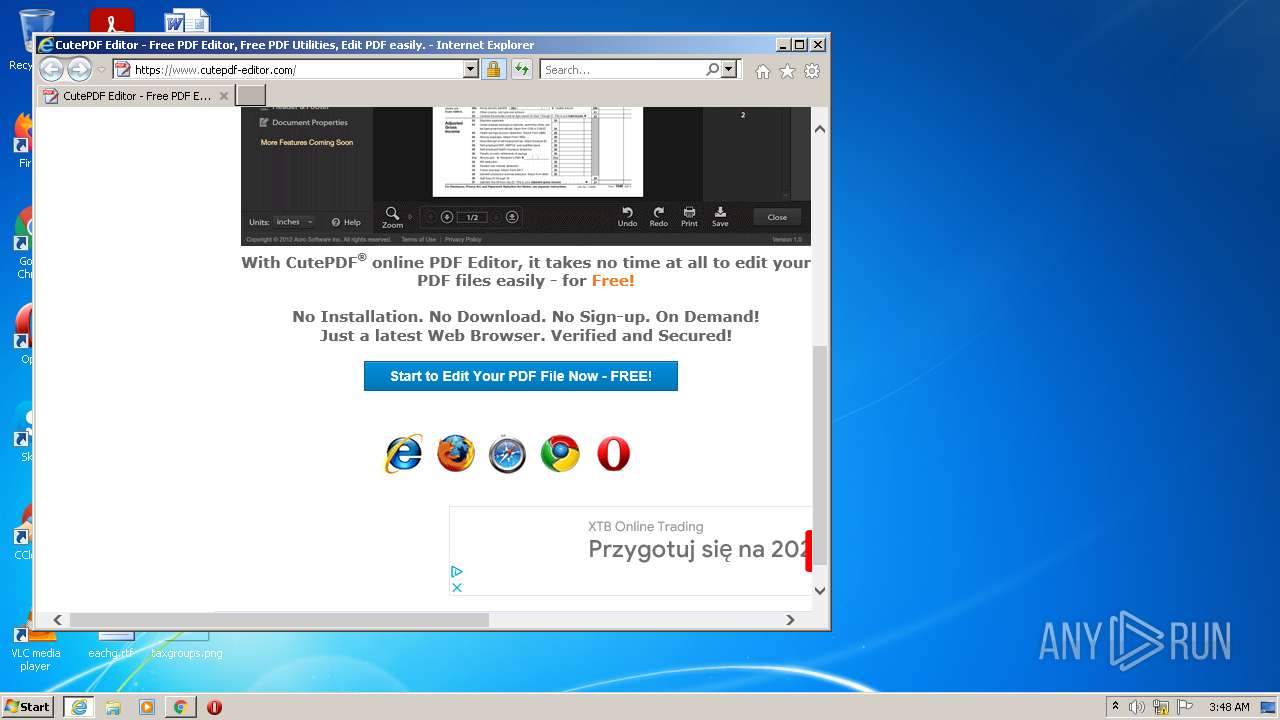Go forward with the IE Forward arrow

[79, 69]
